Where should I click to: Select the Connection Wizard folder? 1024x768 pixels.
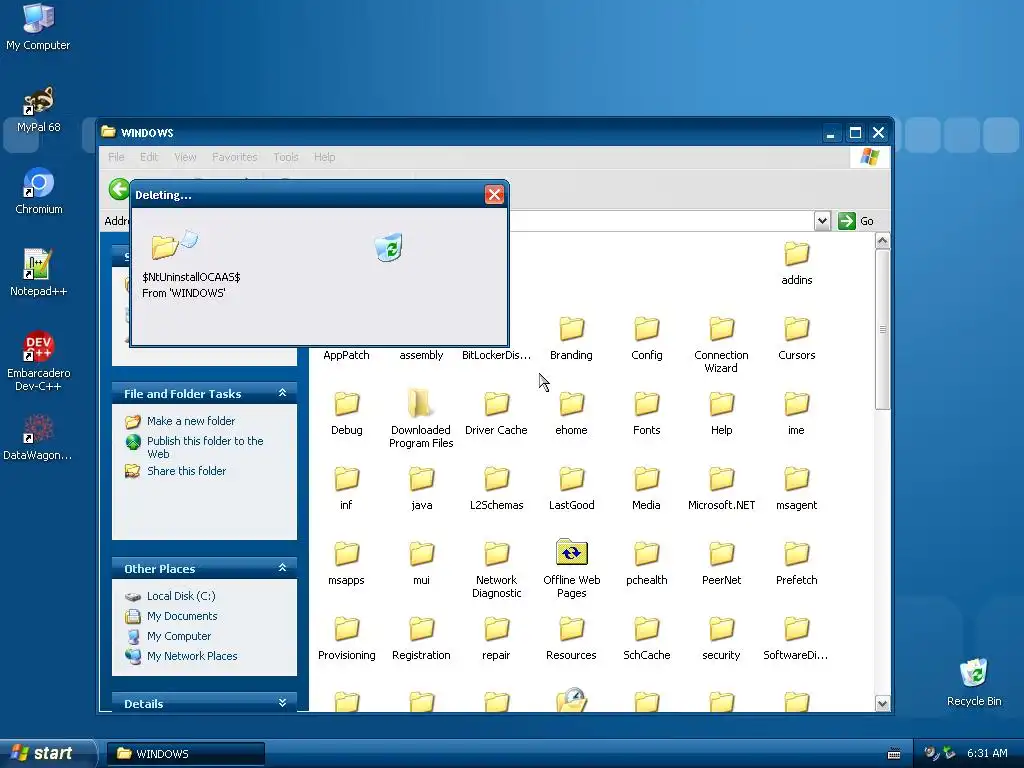point(721,345)
